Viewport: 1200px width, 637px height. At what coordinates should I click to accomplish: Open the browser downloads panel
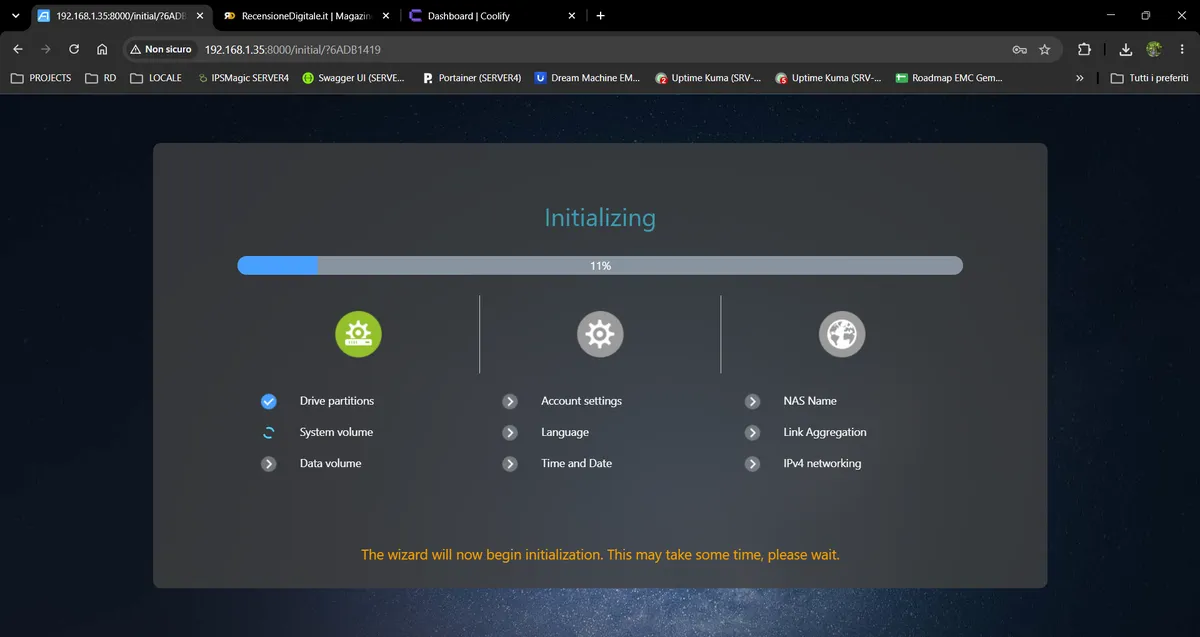1126,49
